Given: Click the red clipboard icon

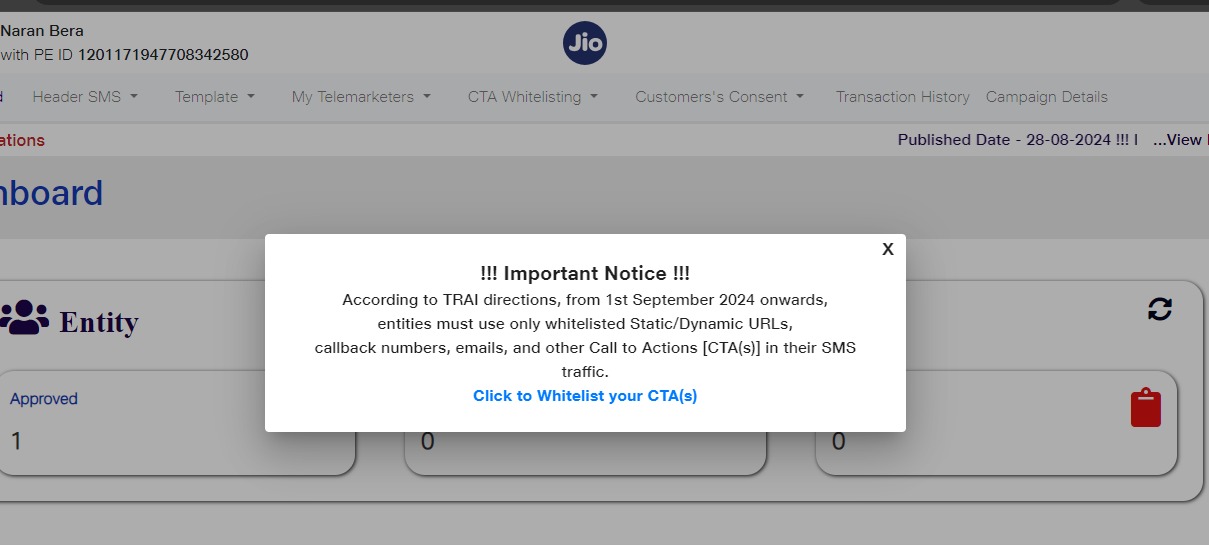Looking at the screenshot, I should click(1145, 408).
